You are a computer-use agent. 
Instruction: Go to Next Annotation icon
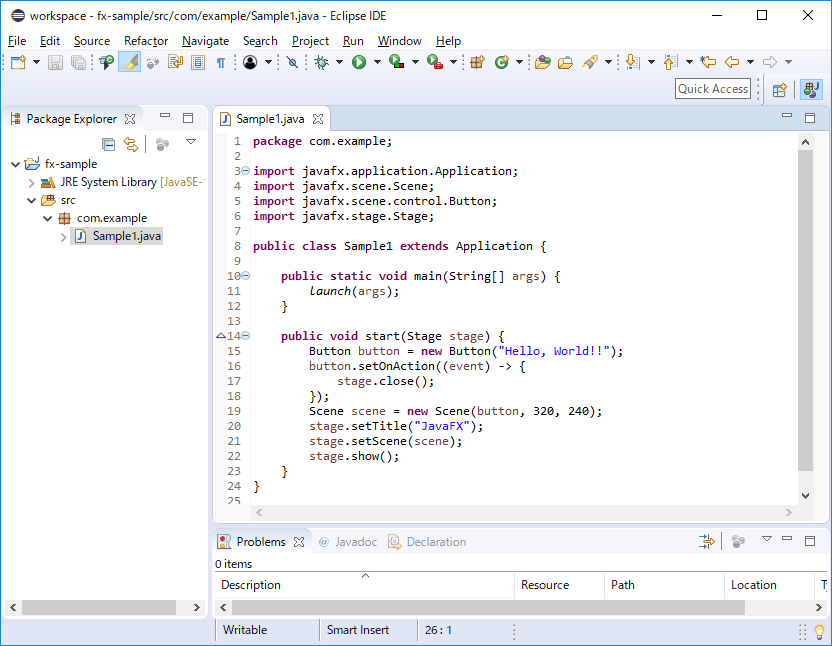632,62
